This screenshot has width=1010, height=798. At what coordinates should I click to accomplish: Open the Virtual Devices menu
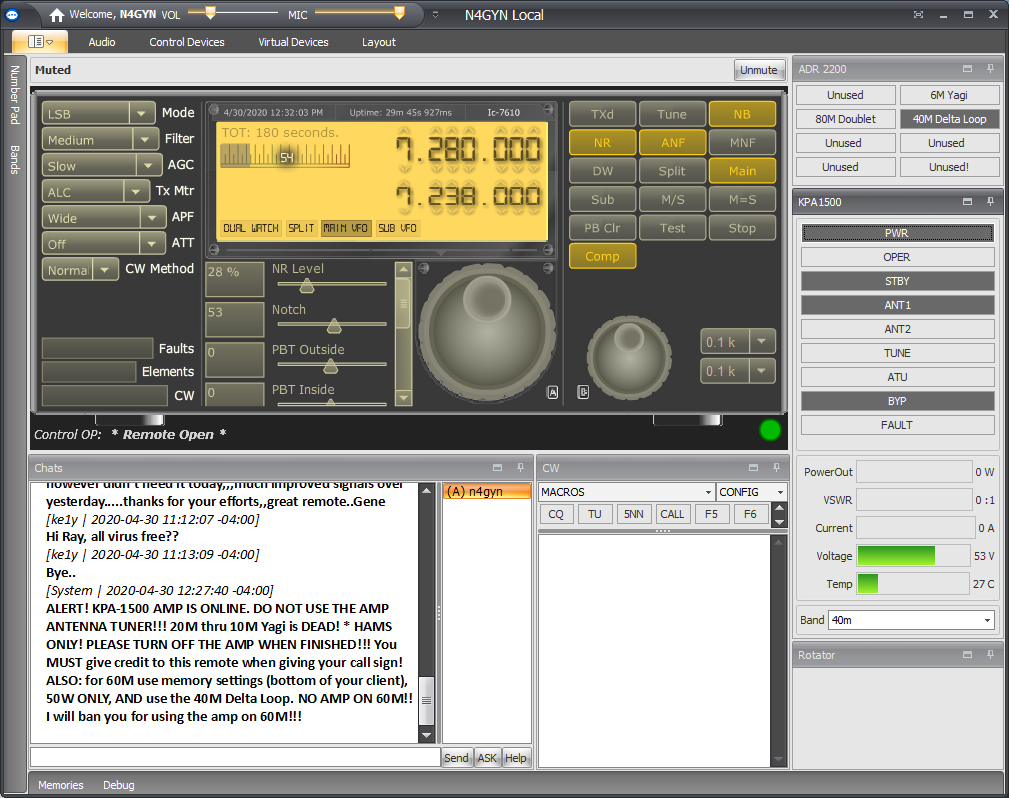pos(293,42)
